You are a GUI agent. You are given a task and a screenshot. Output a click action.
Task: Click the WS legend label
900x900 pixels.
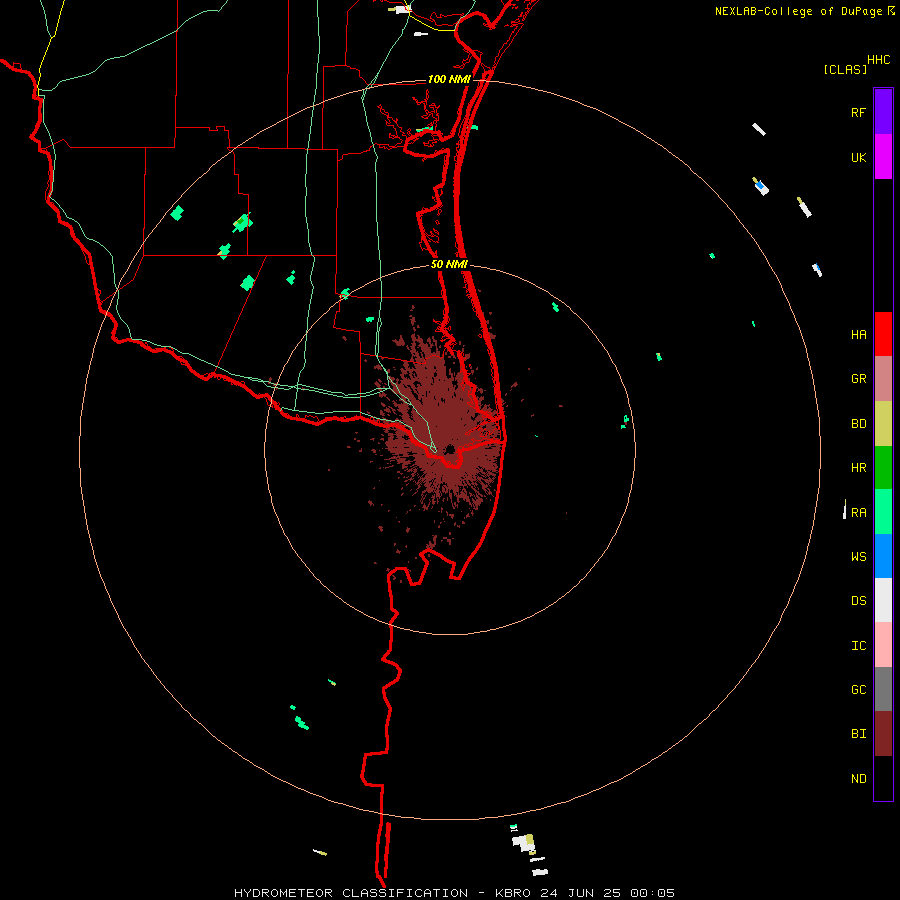tap(858, 556)
